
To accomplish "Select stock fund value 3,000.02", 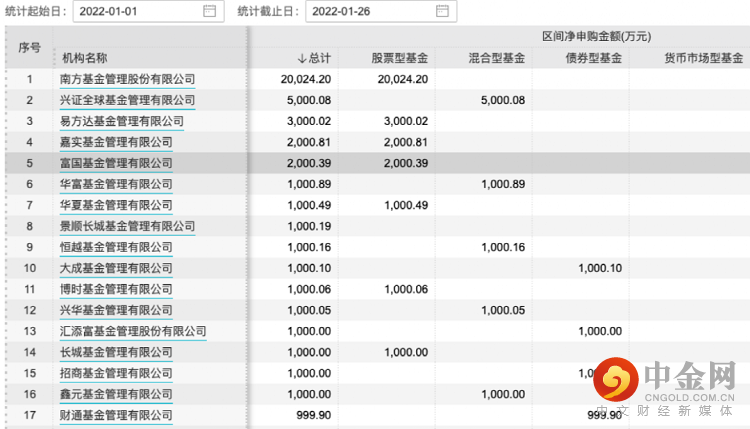I will [406, 121].
